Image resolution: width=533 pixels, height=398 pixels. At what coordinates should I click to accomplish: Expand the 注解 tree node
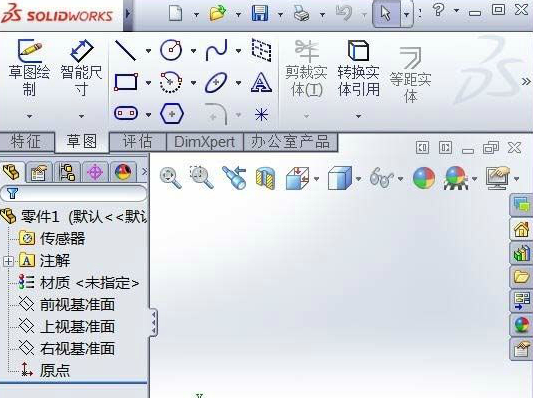(8, 261)
